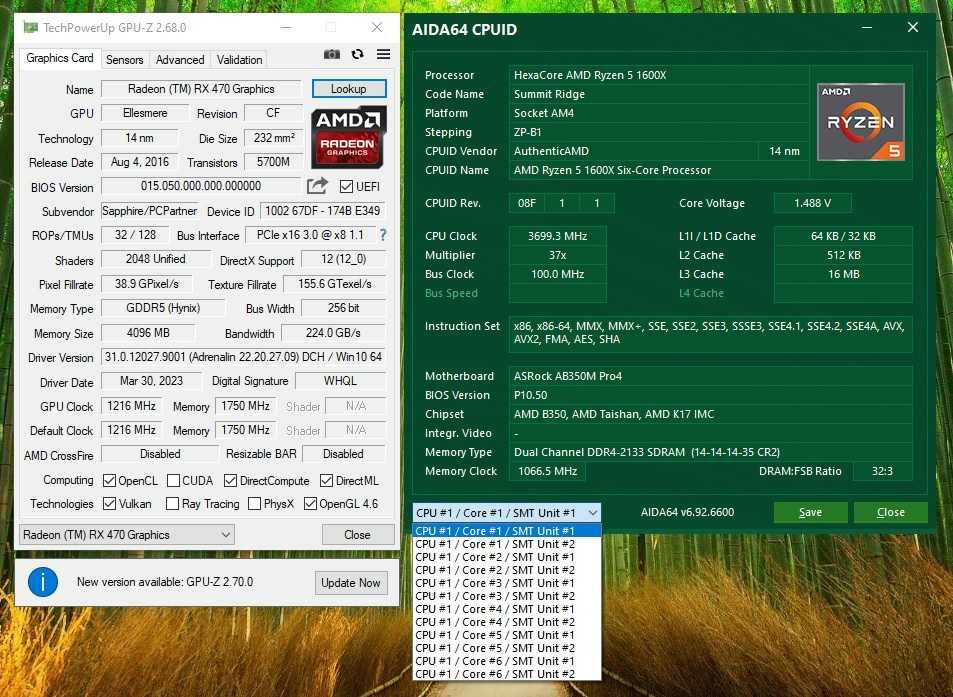Toggle the UEFI checkbox
The image size is (953, 697).
click(346, 187)
